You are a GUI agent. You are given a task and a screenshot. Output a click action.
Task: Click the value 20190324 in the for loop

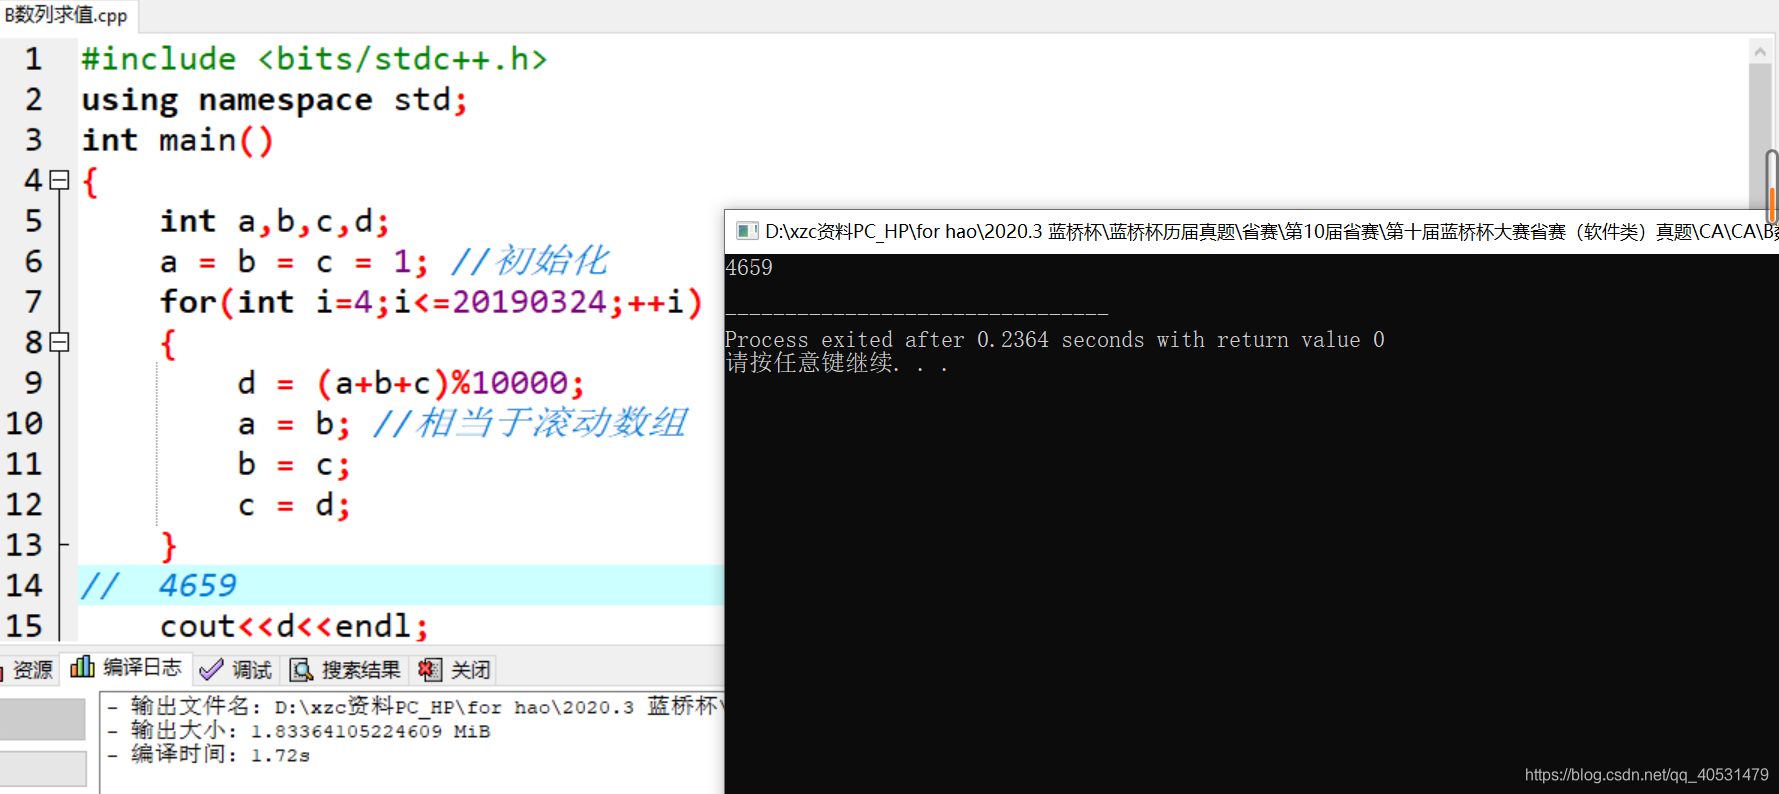coord(529,302)
